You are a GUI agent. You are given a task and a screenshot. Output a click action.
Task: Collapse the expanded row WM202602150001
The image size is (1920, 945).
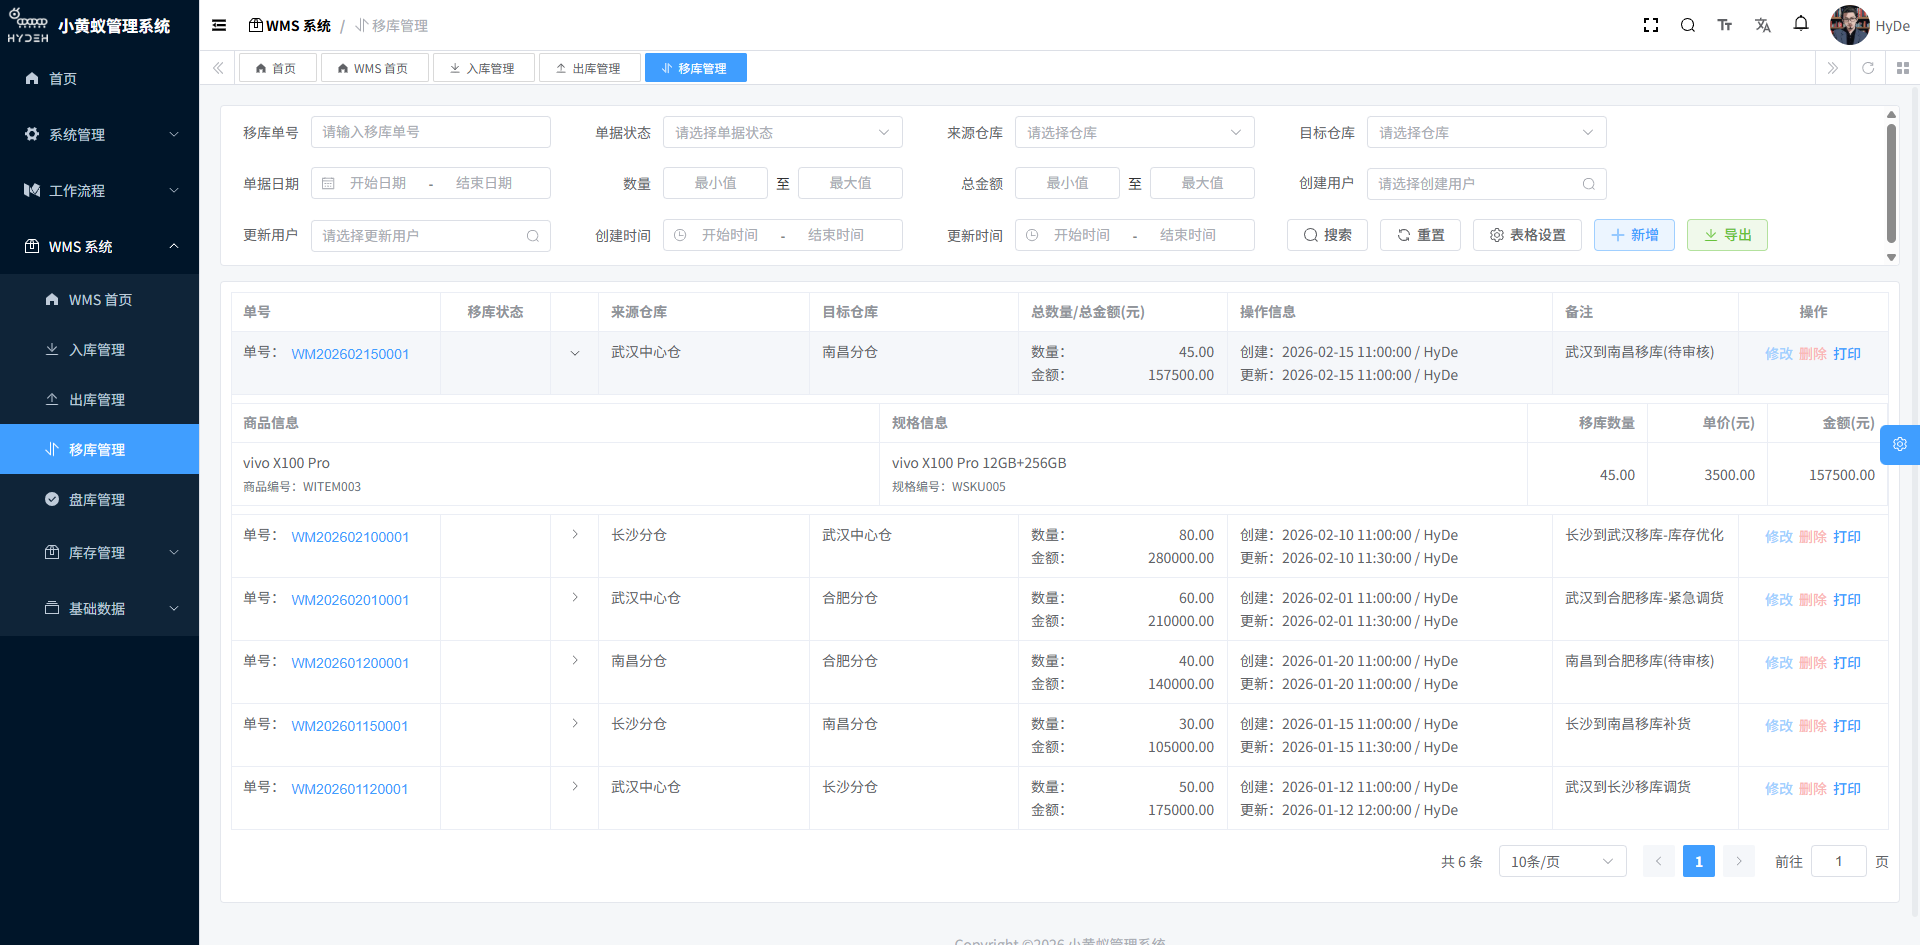575,353
